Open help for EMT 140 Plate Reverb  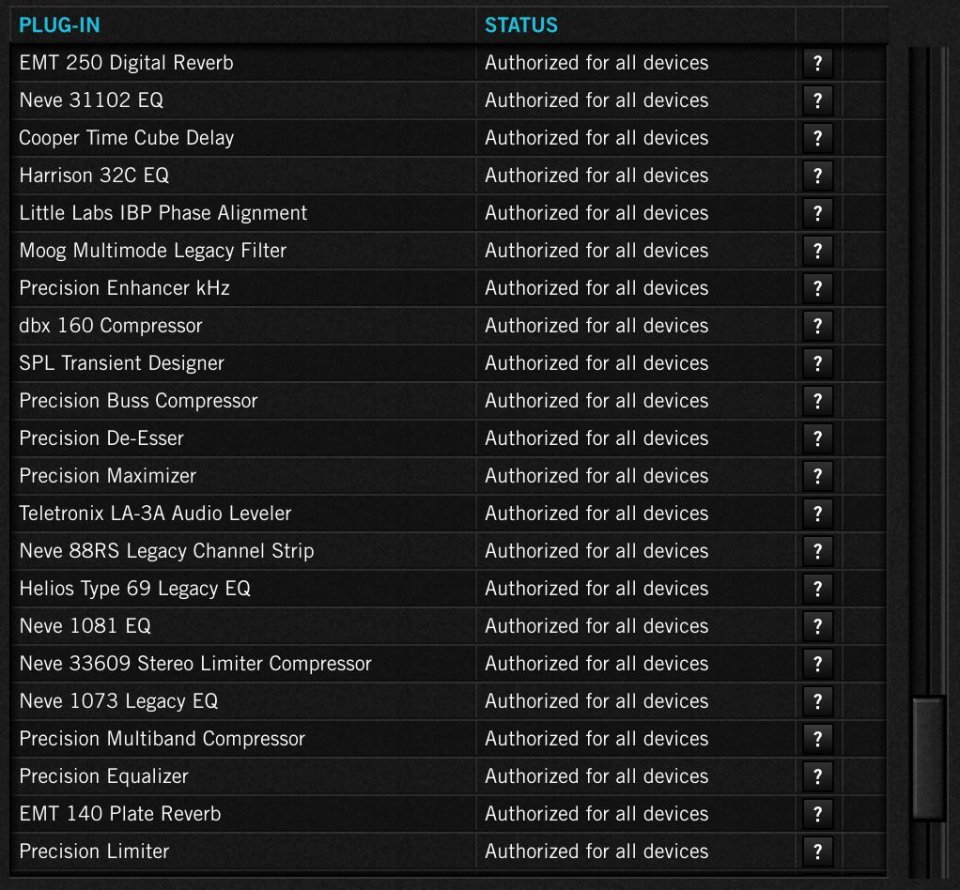coord(817,813)
